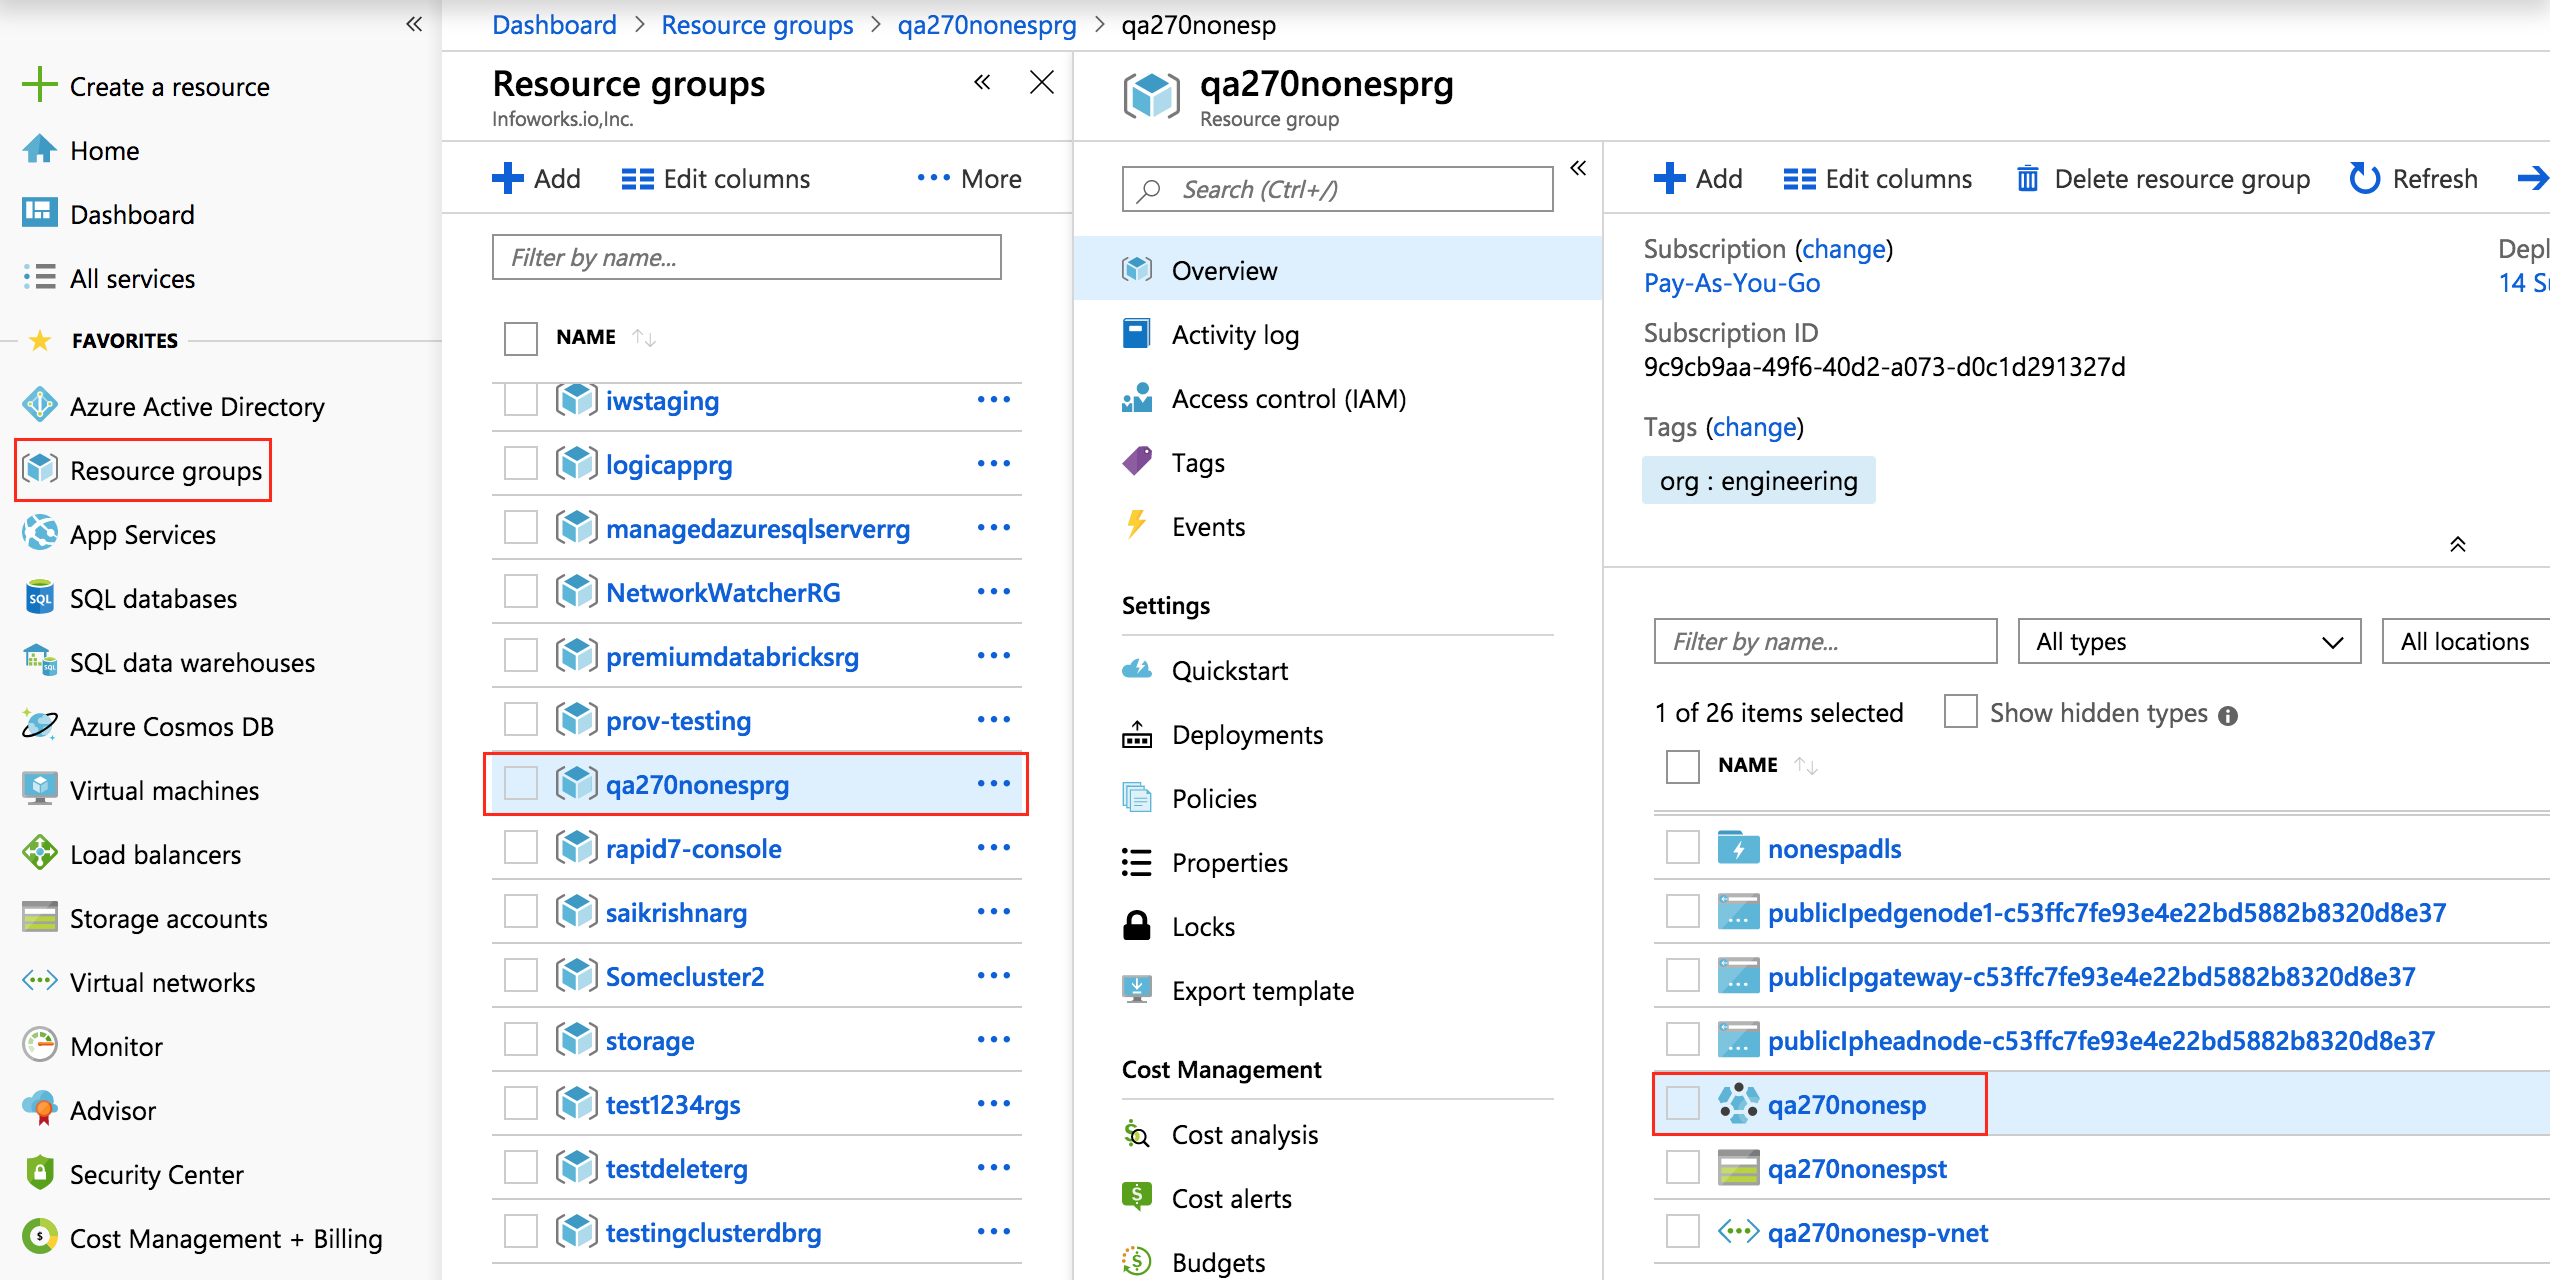Sort resource groups by NAME arrows
This screenshot has height=1280, width=2550.
pyautogui.click(x=643, y=338)
